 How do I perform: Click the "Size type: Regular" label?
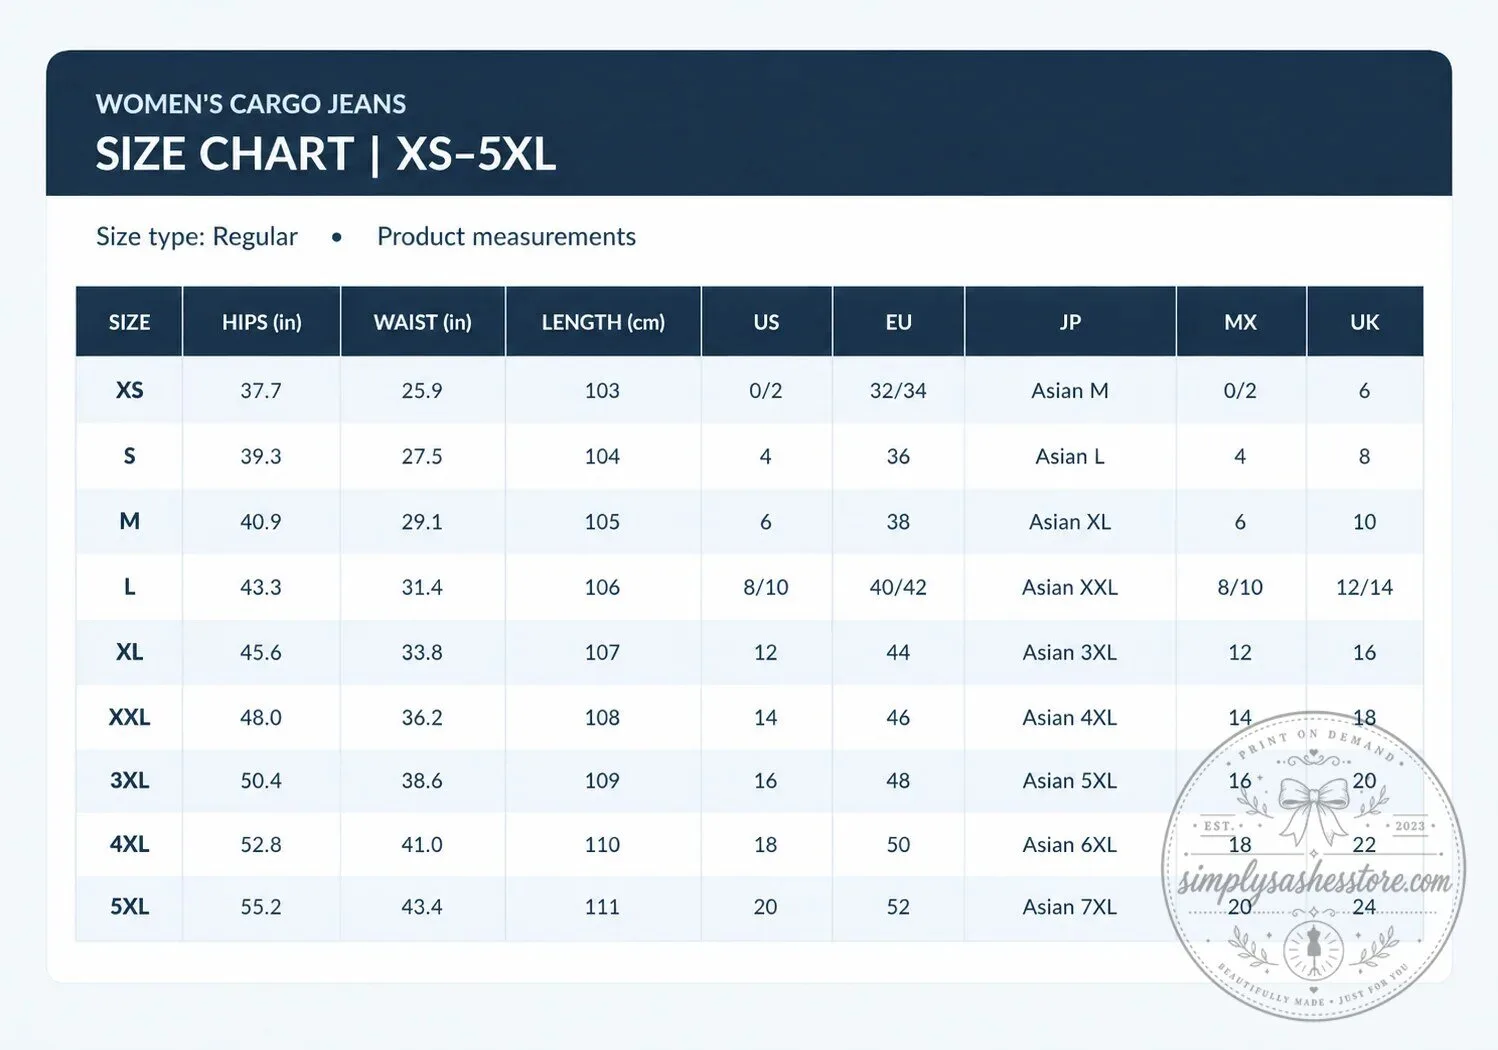(x=197, y=237)
